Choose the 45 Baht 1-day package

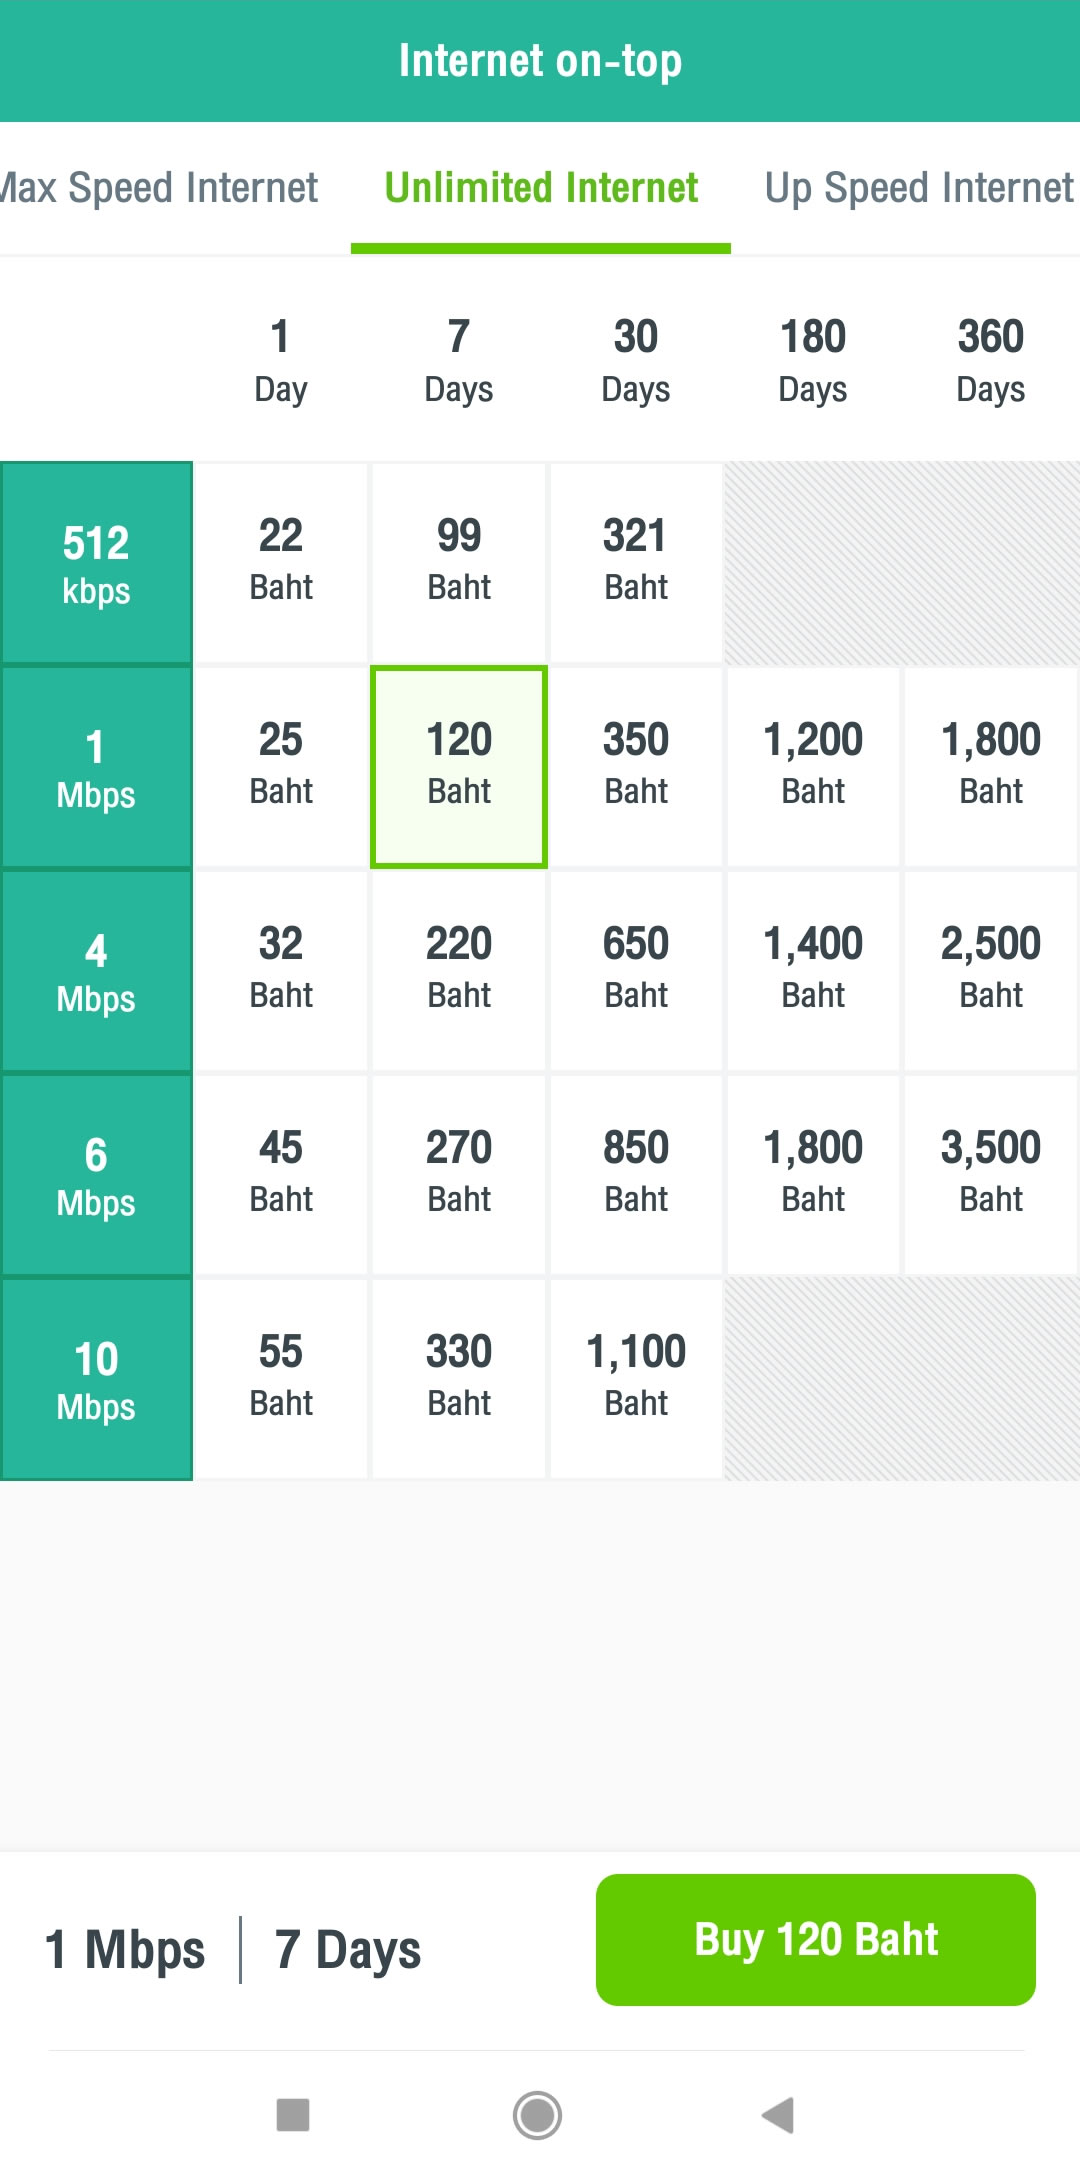(x=281, y=1174)
